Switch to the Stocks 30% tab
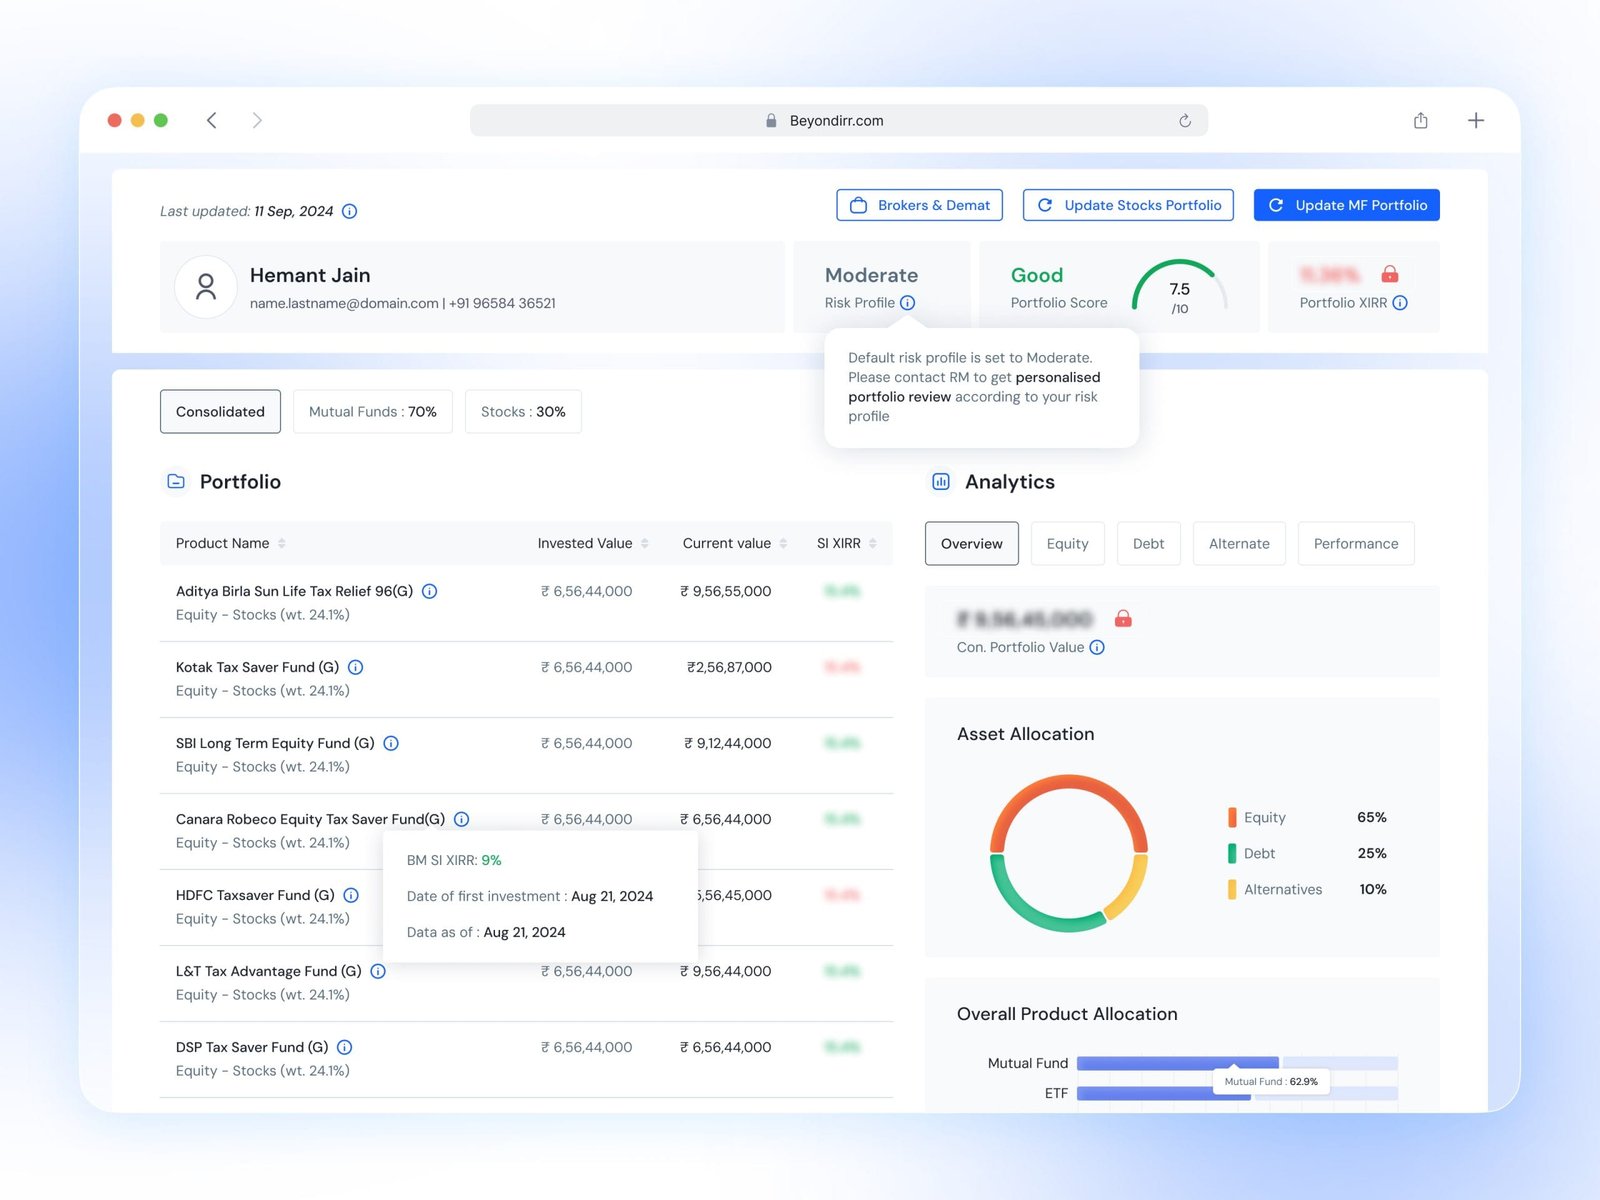This screenshot has width=1600, height=1200. point(523,411)
